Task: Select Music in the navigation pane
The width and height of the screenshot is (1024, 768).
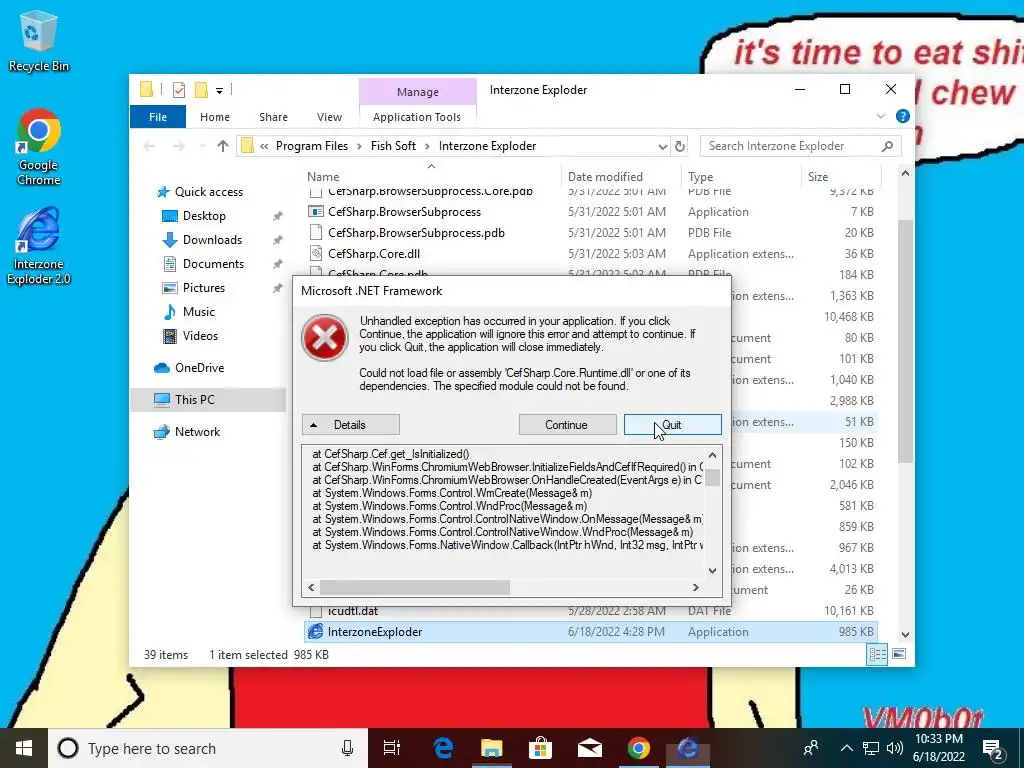Action: coord(198,312)
